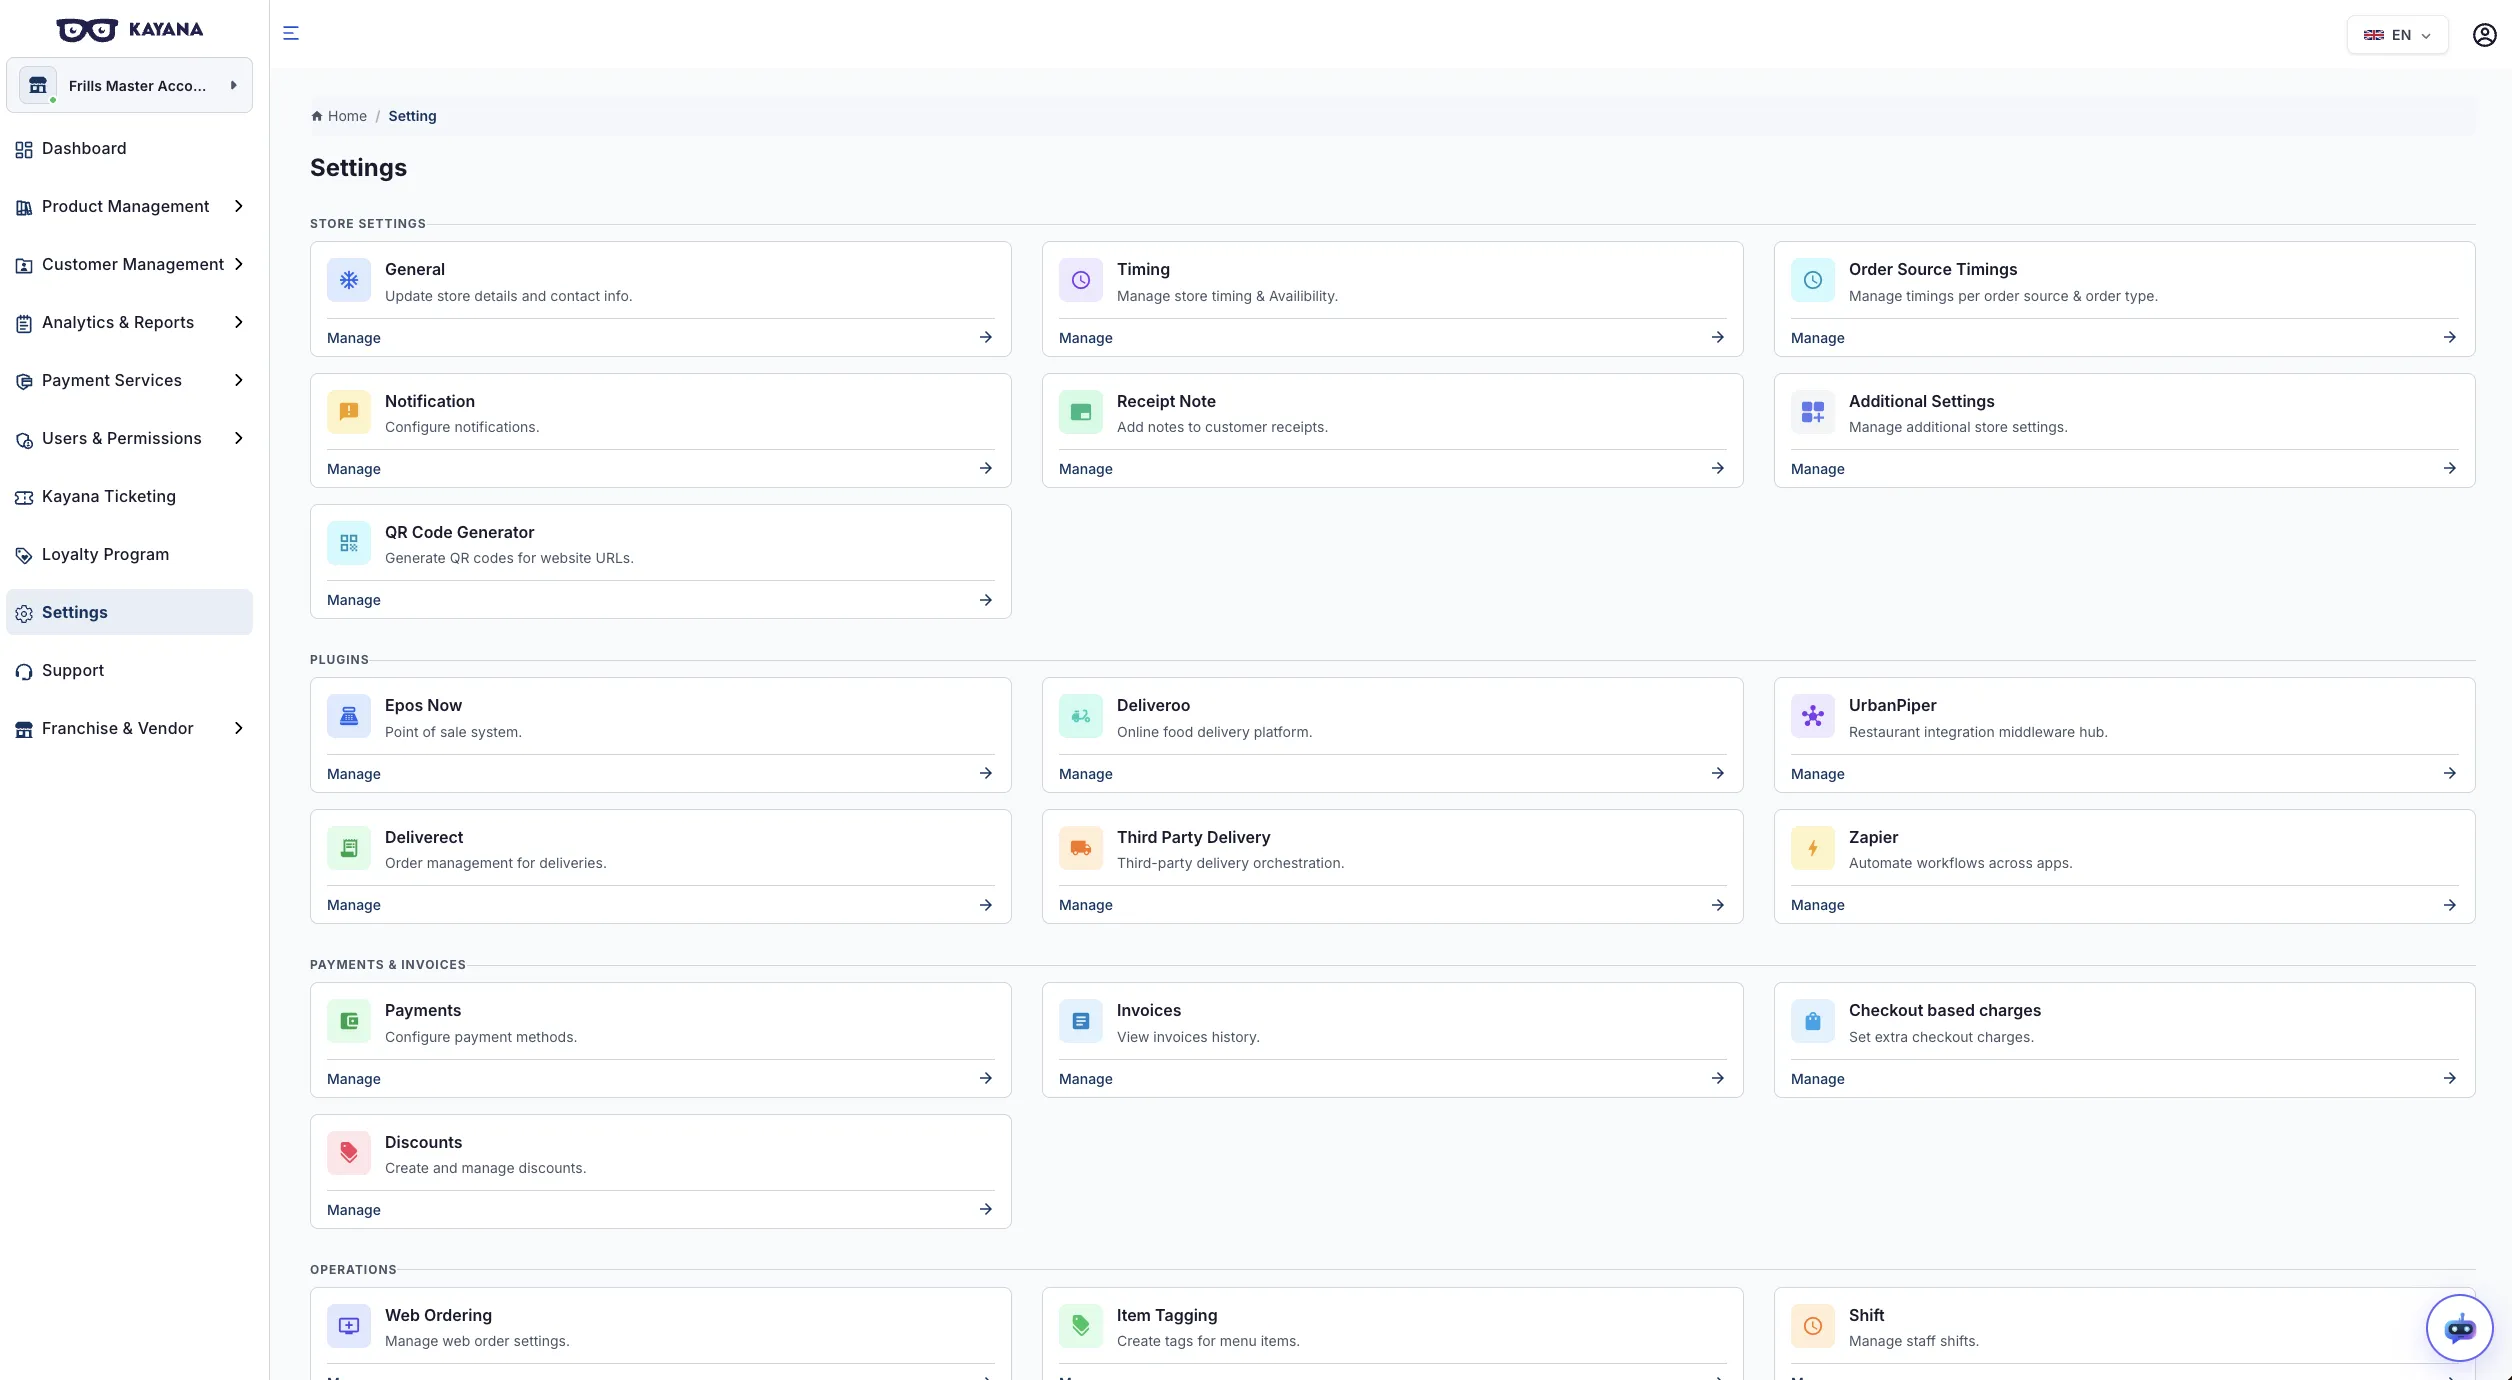
Task: Open the Frills Master Account store switcher
Action: coord(129,85)
